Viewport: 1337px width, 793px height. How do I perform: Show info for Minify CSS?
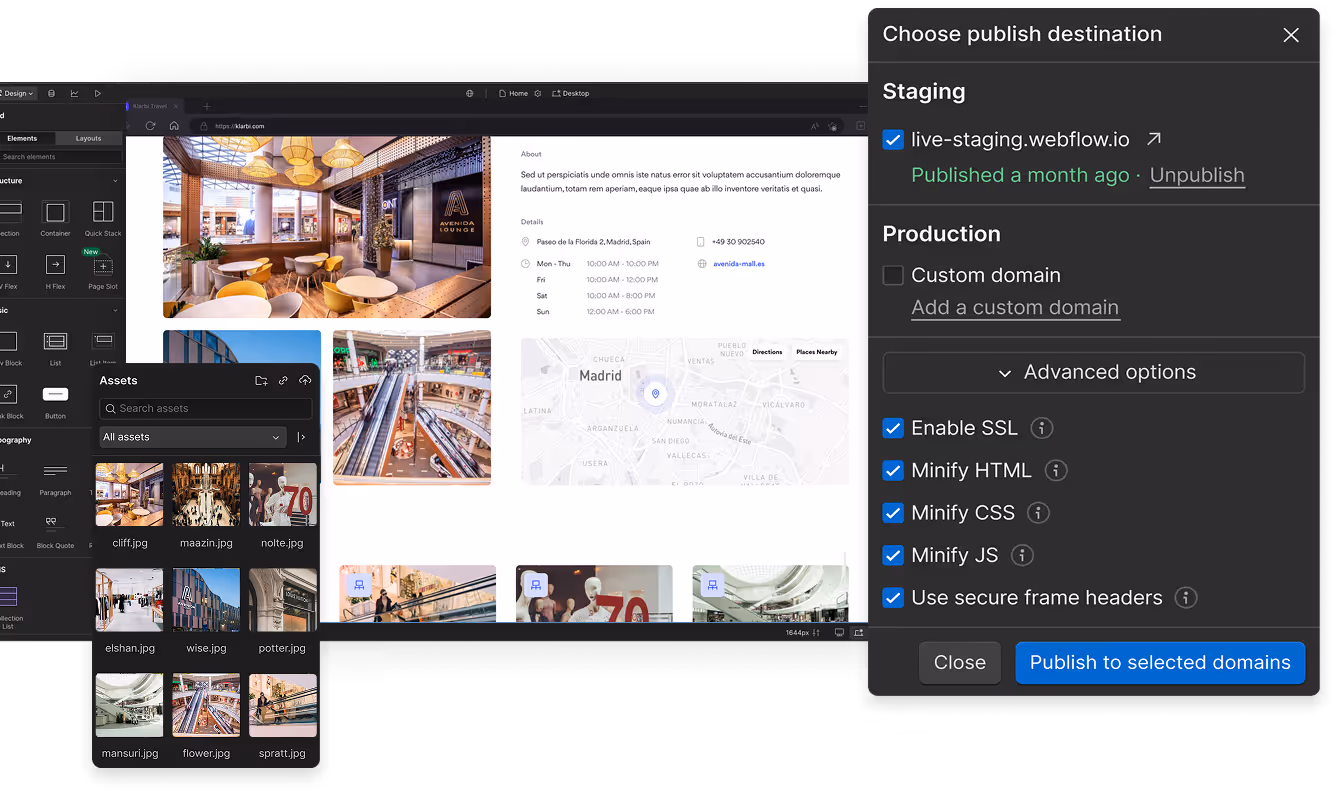(1039, 513)
